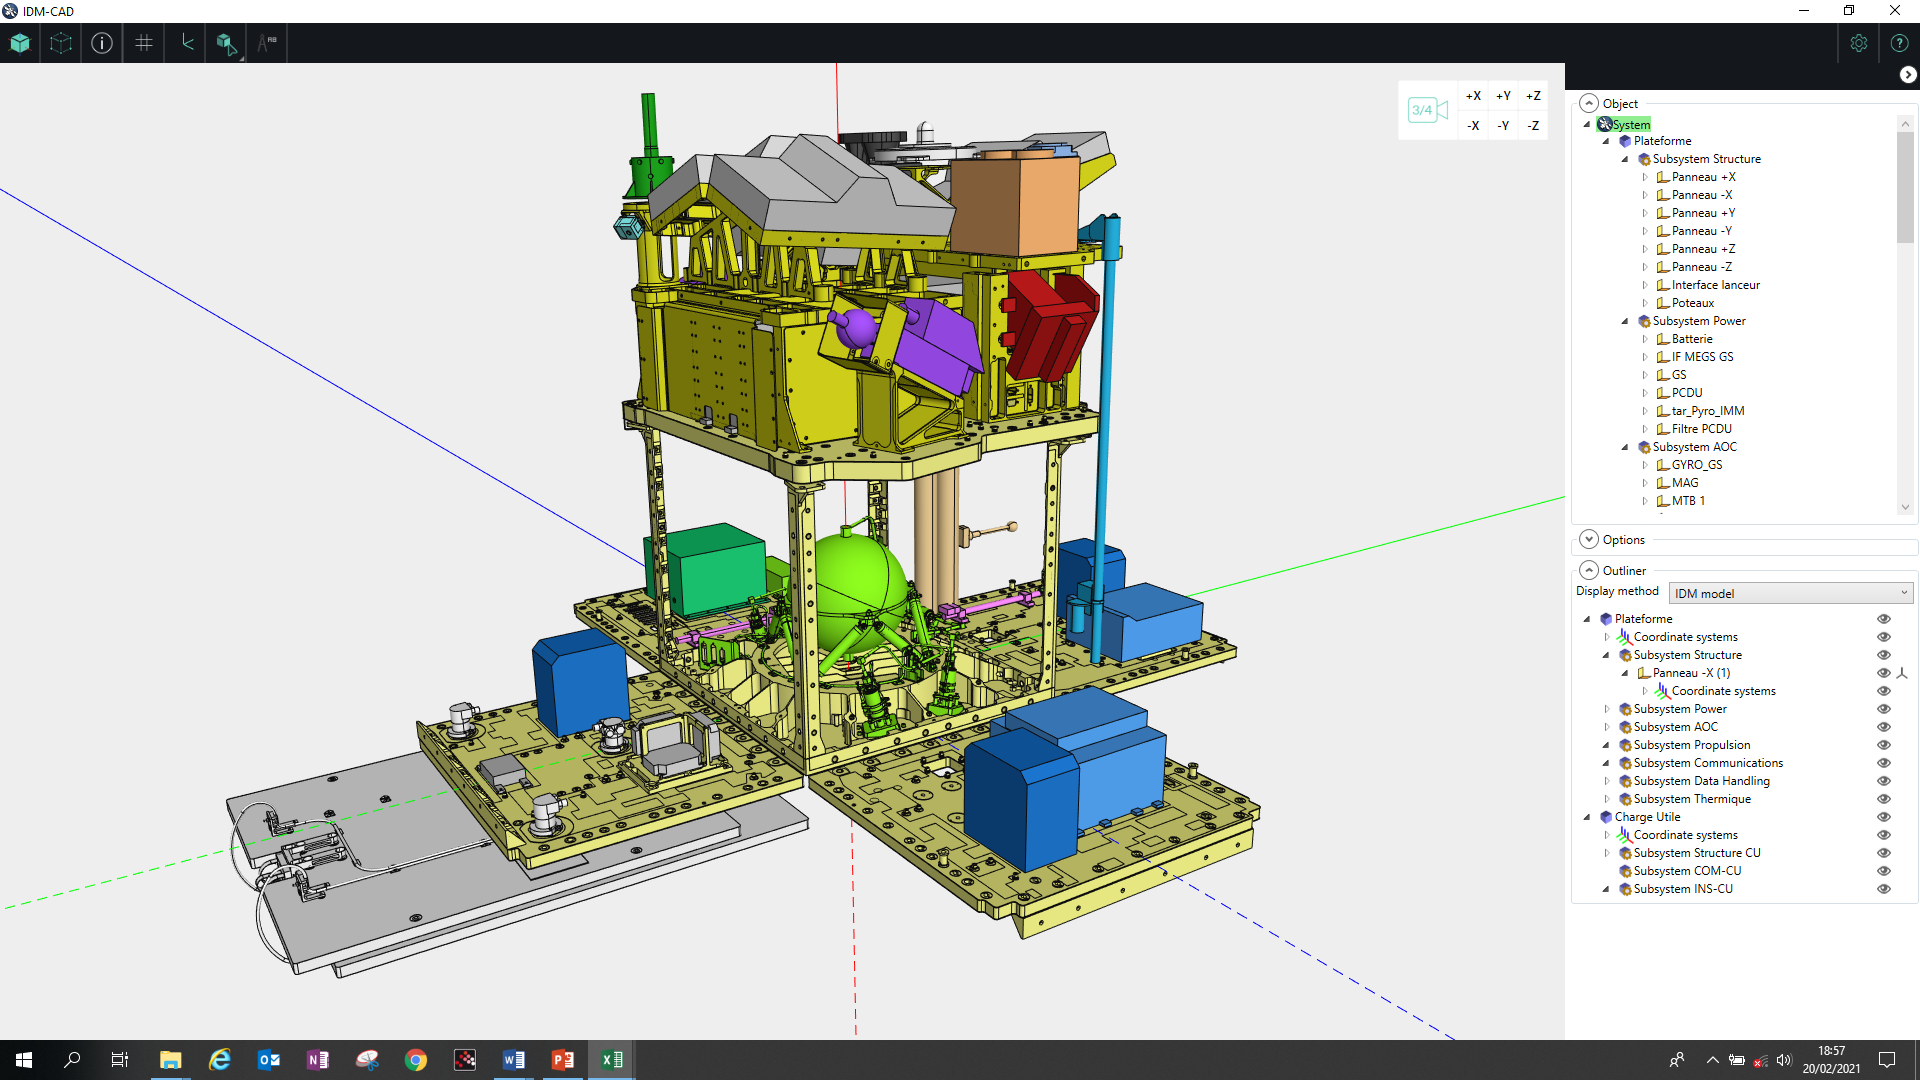Click the 3/4 camera view icon
1920x1080 pixels.
click(1427, 110)
